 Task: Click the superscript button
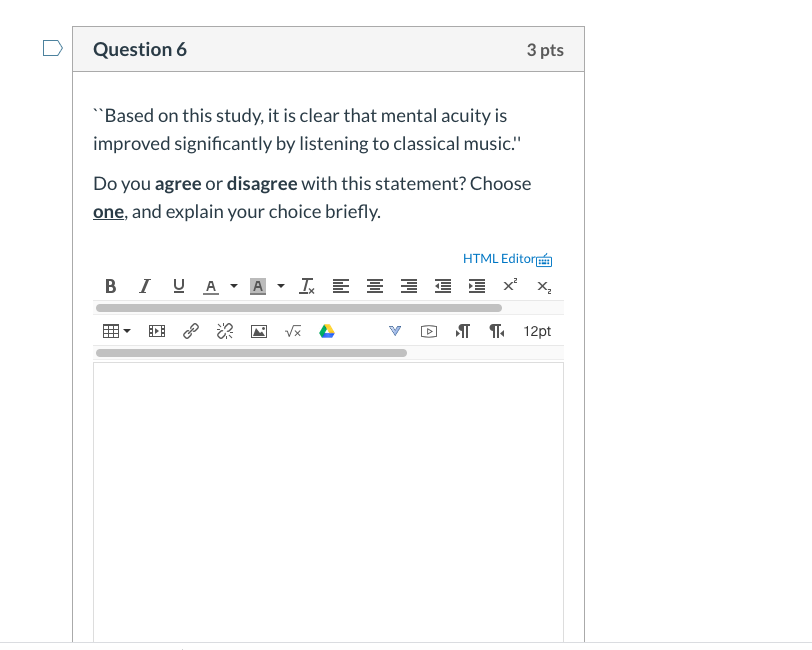coord(510,285)
